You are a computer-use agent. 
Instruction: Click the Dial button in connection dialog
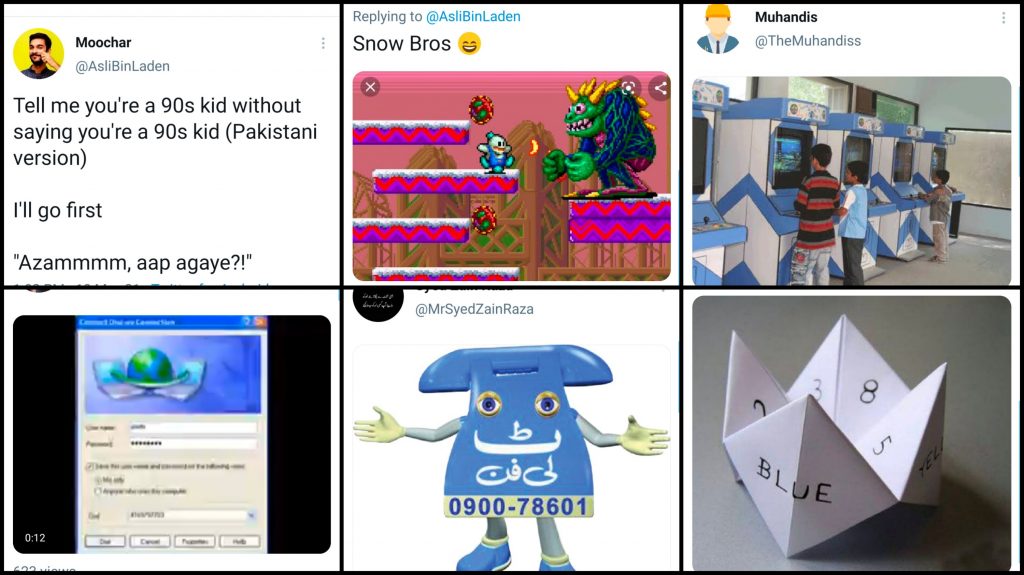105,542
